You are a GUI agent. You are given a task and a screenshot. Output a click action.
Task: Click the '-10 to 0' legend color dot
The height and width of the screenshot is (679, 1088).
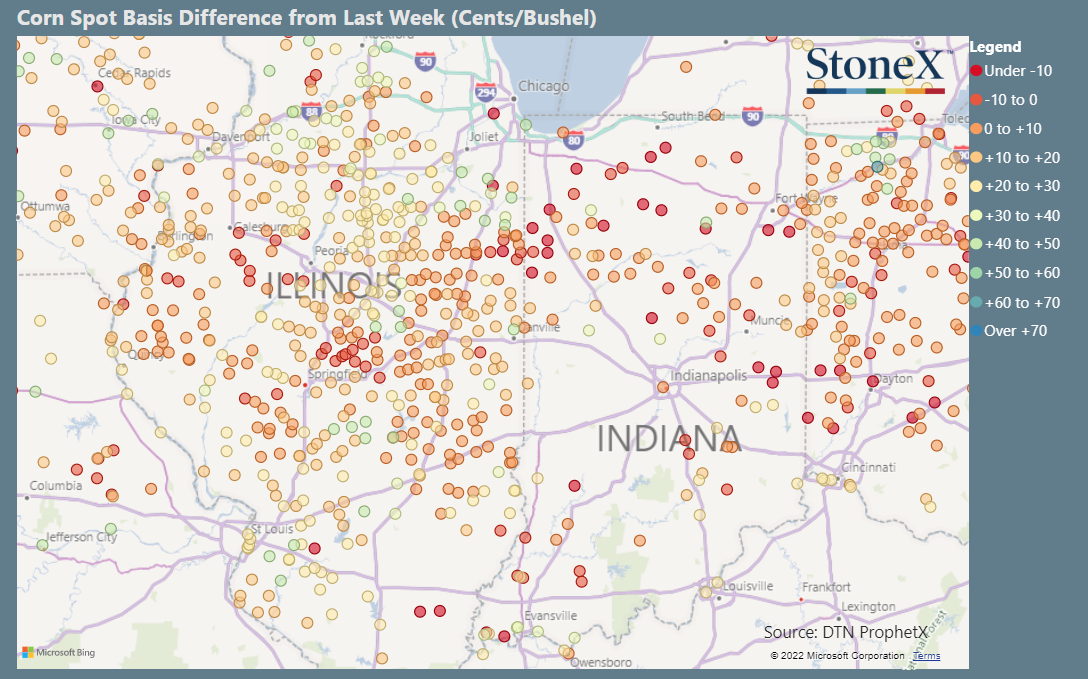[976, 100]
